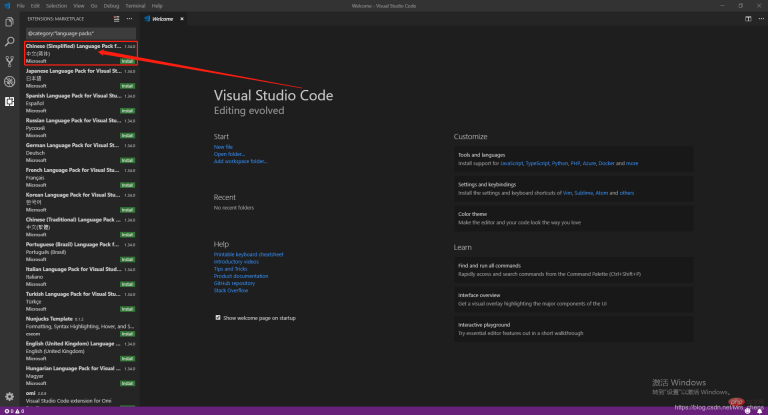Install Russian Language Pack
This screenshot has height=415, width=768.
tap(127, 135)
